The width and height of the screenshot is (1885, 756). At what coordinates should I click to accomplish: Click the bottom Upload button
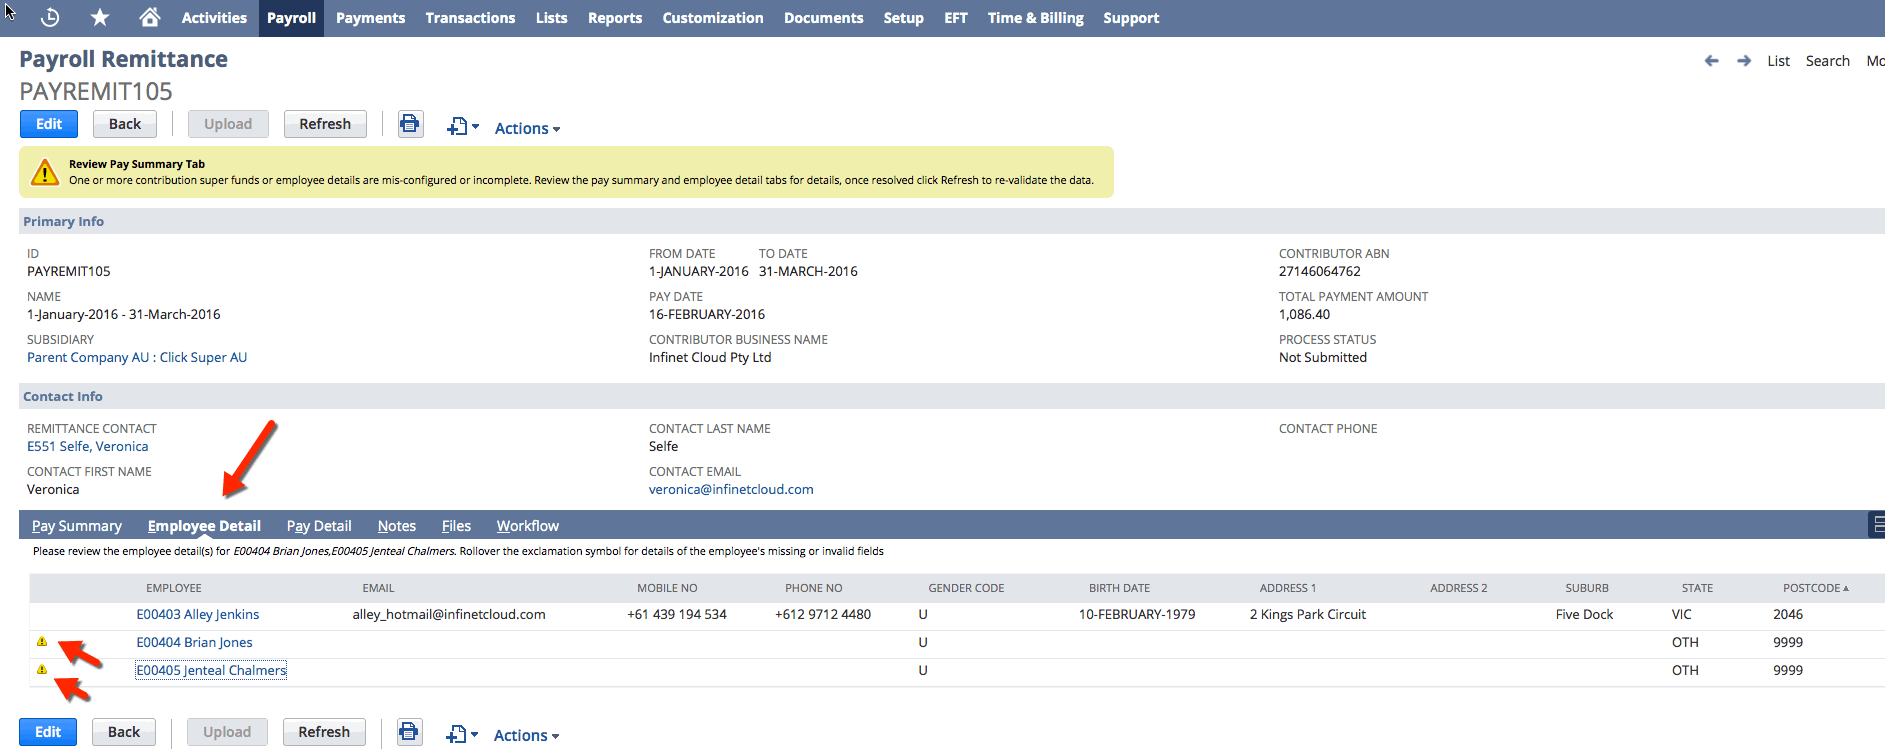pos(227,732)
